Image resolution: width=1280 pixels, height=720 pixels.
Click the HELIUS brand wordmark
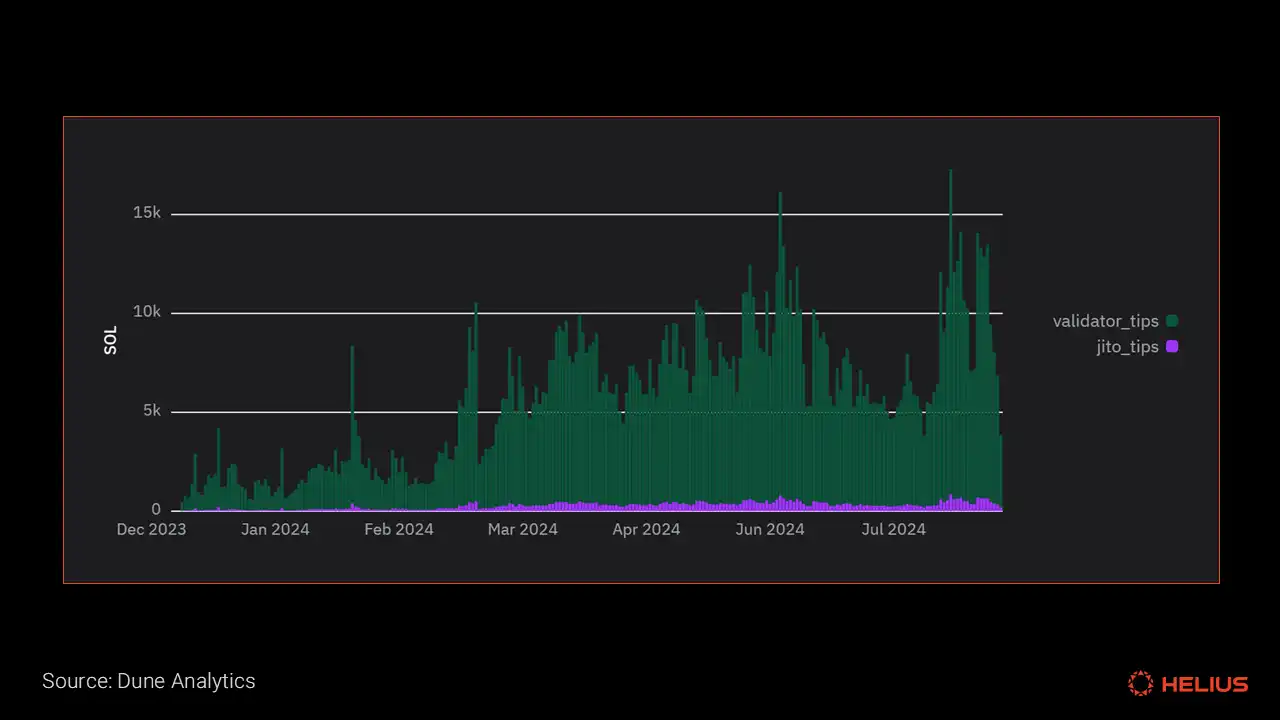[x=1205, y=685]
